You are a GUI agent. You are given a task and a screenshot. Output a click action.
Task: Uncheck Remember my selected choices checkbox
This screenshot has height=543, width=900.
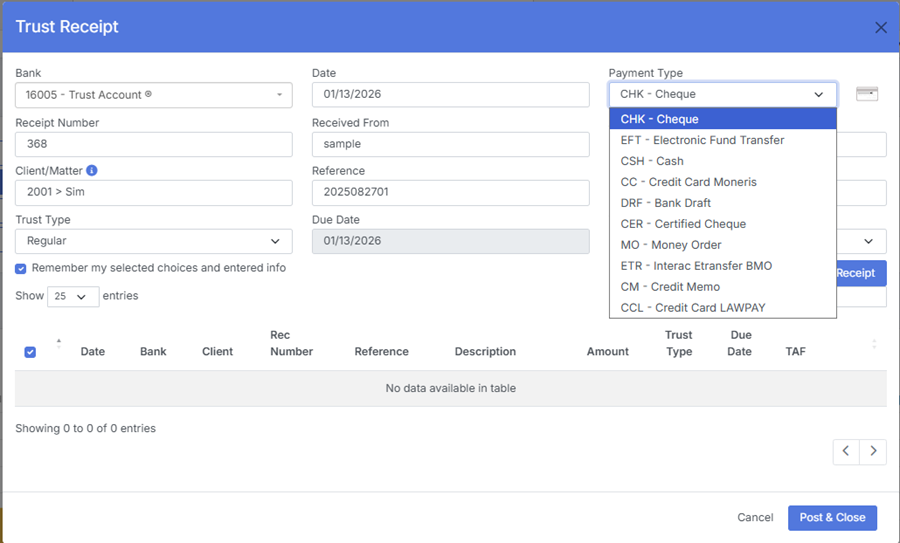click(x=21, y=268)
